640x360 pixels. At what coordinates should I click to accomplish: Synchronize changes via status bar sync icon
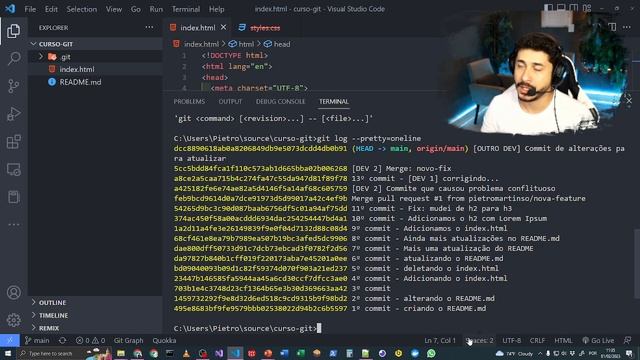point(62,340)
